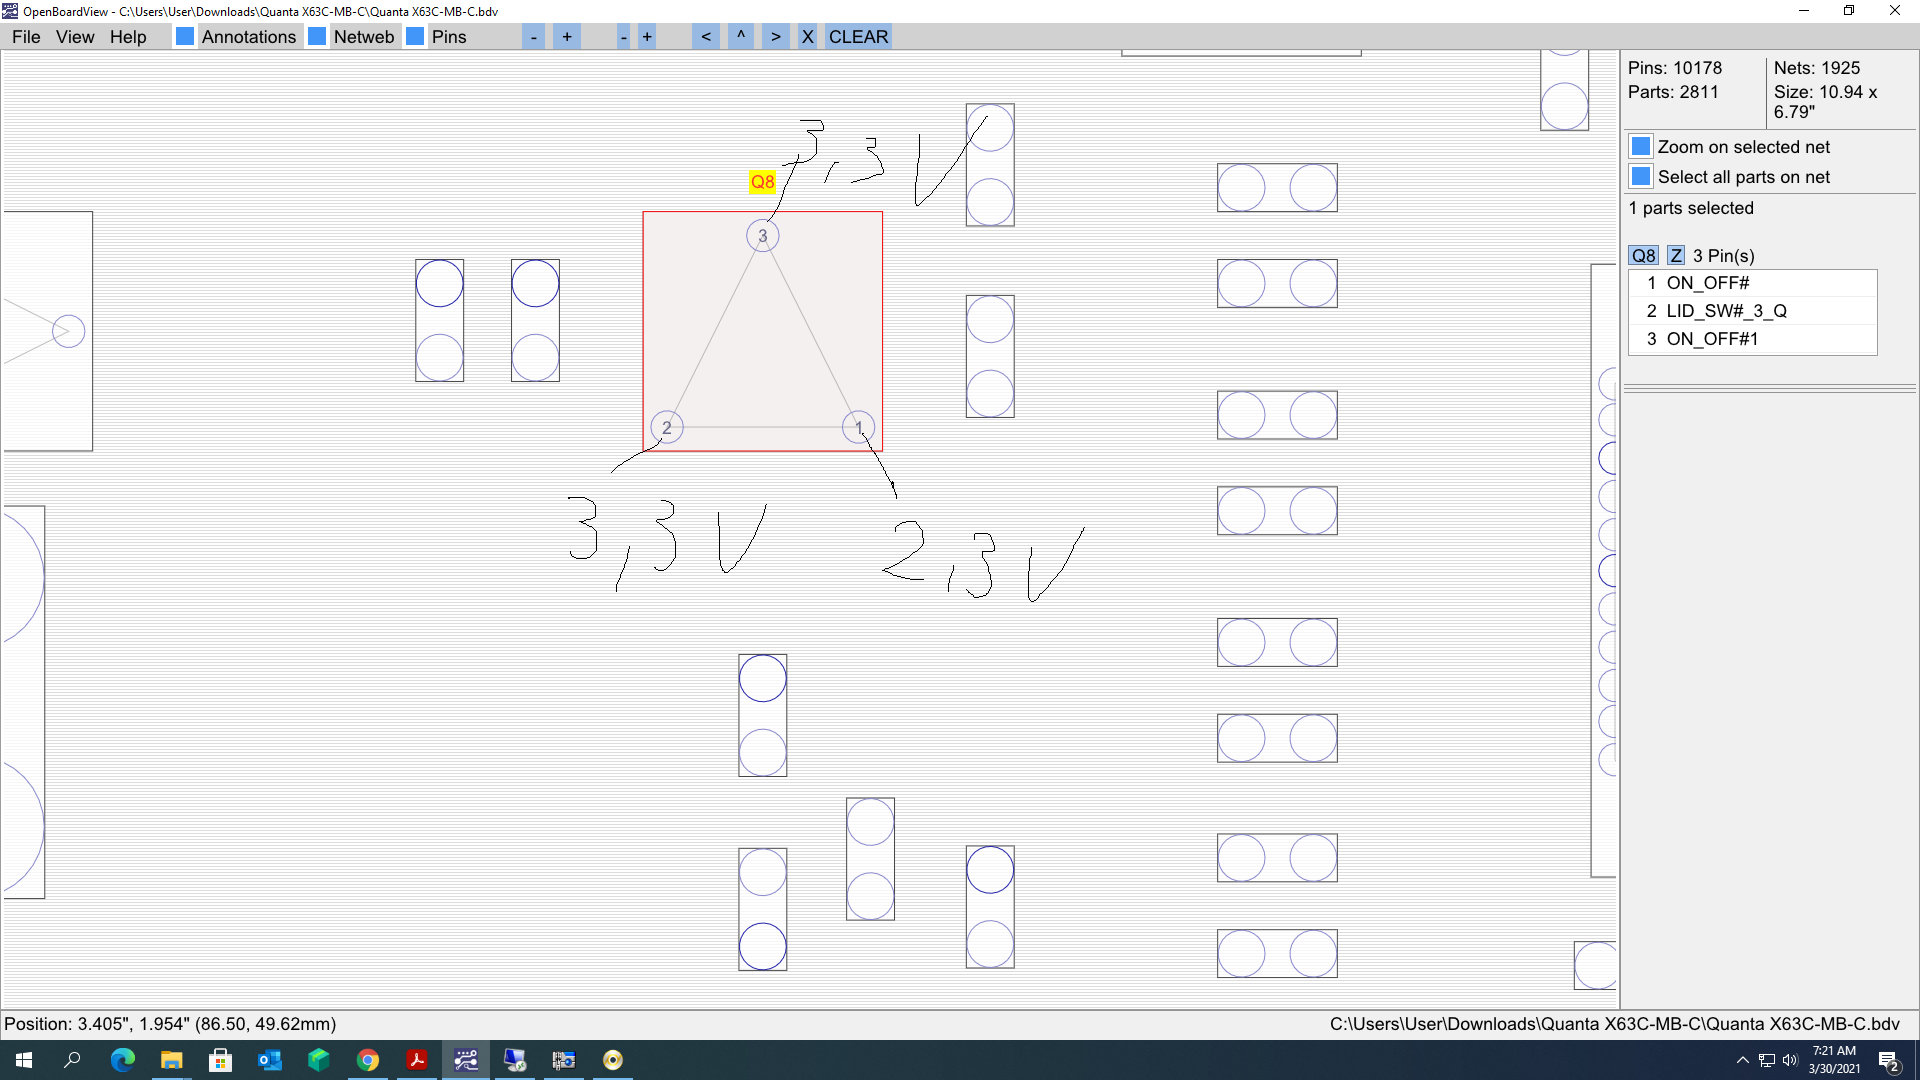
Task: Open Google Chrome from the taskbar
Action: 368,1060
